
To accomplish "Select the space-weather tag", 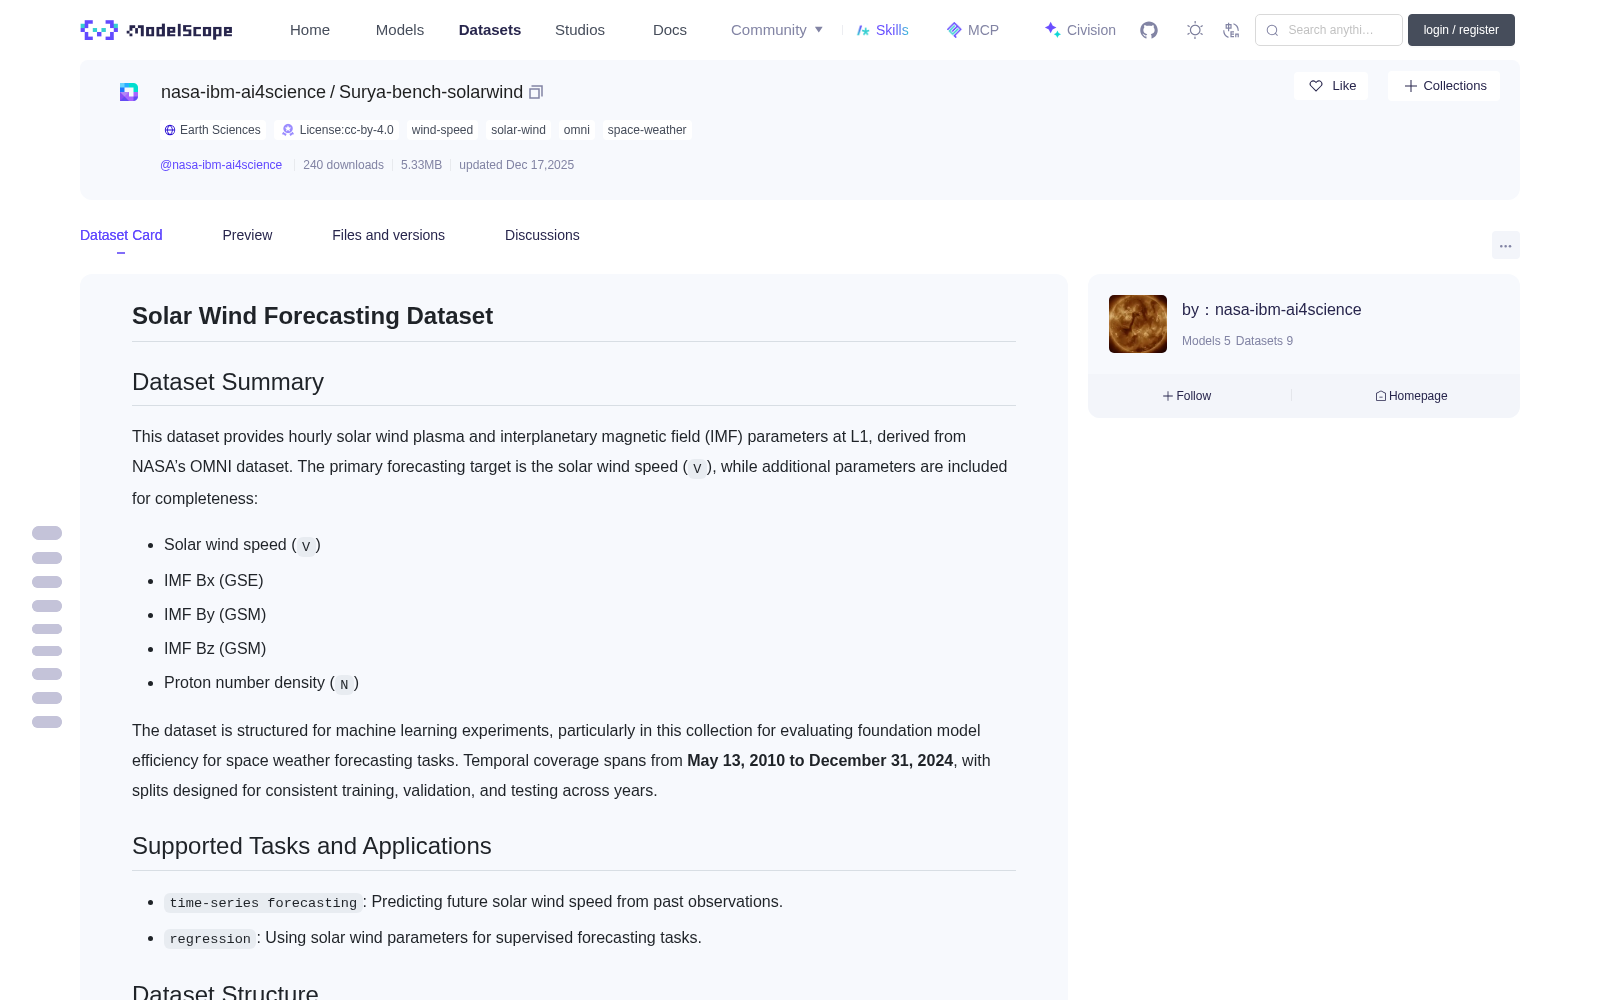I will (x=647, y=130).
